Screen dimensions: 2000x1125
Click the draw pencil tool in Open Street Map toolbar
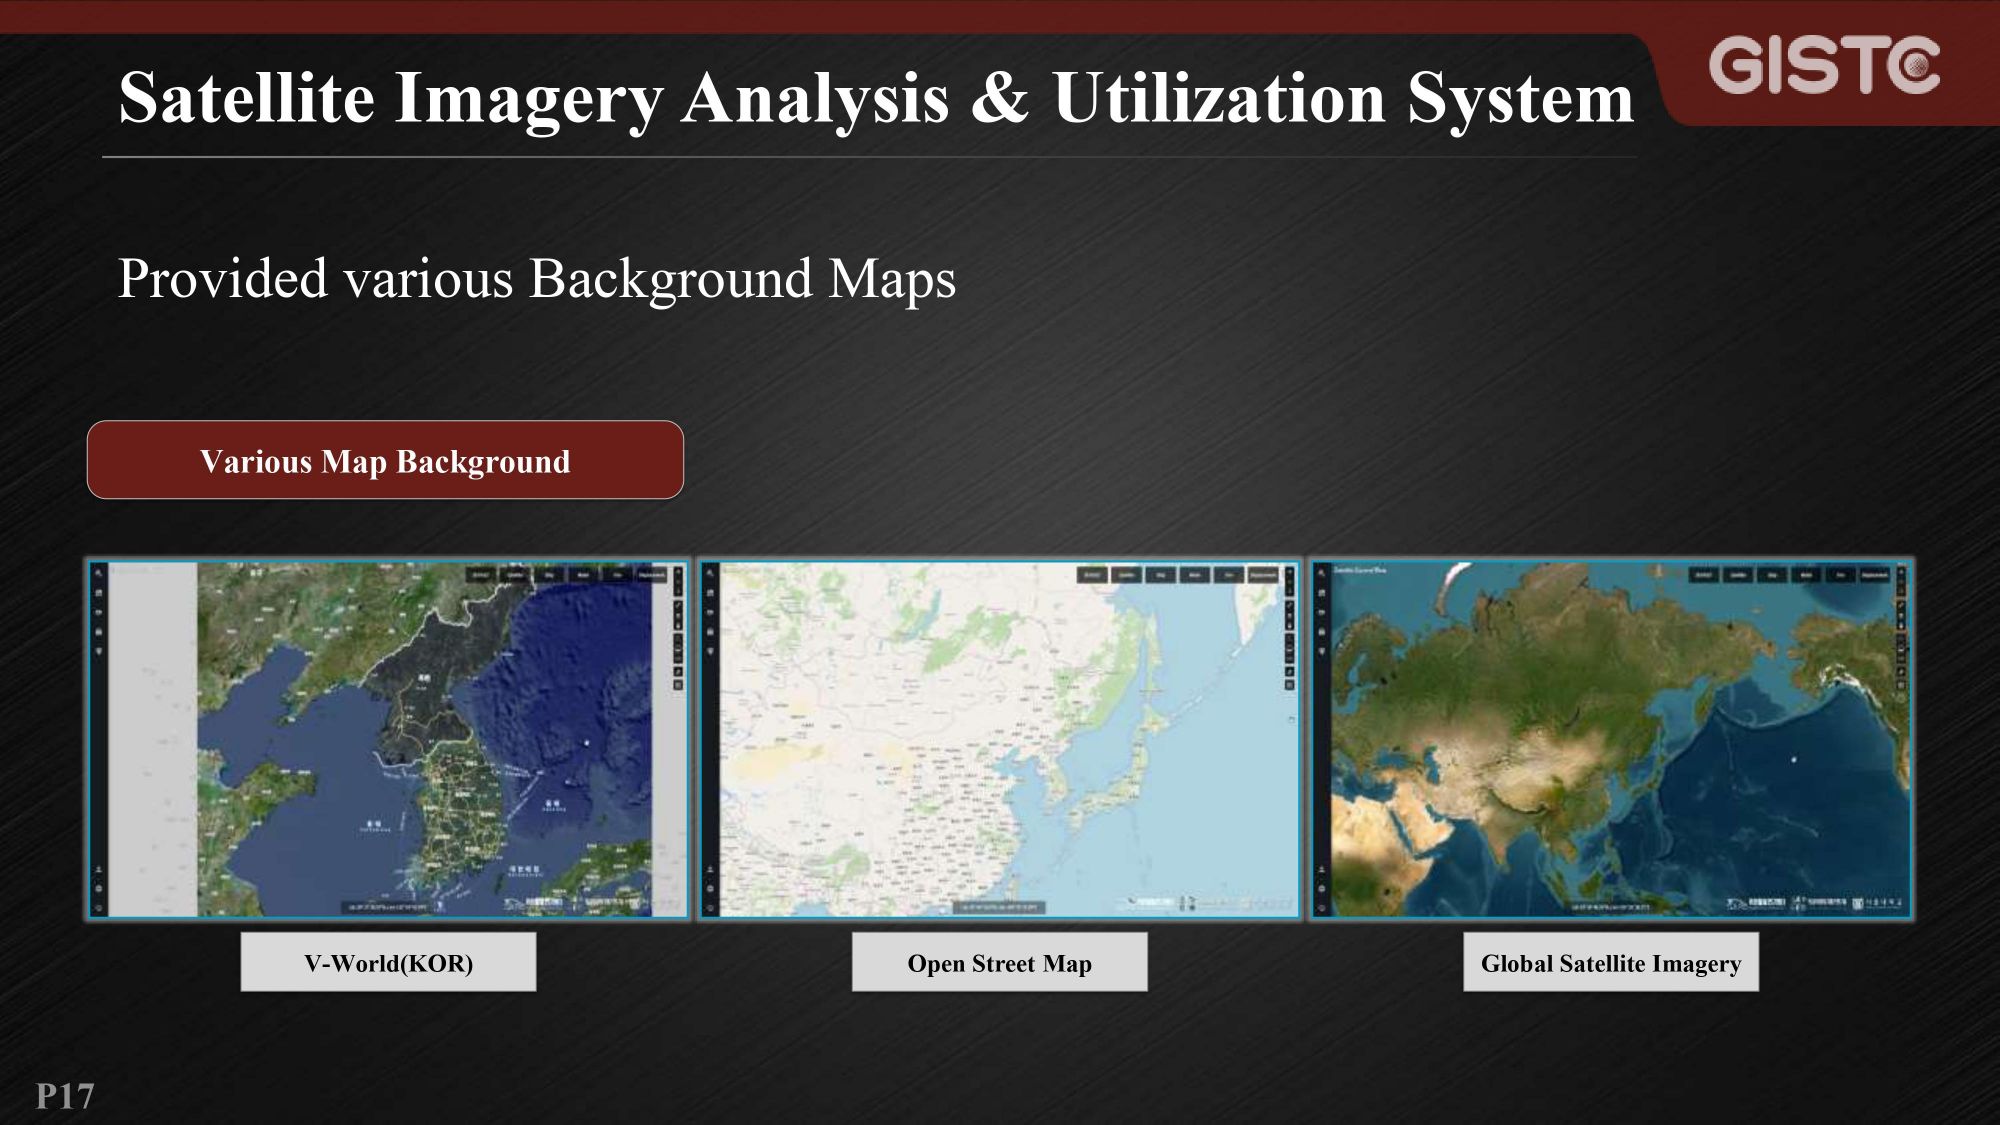[x=1290, y=605]
